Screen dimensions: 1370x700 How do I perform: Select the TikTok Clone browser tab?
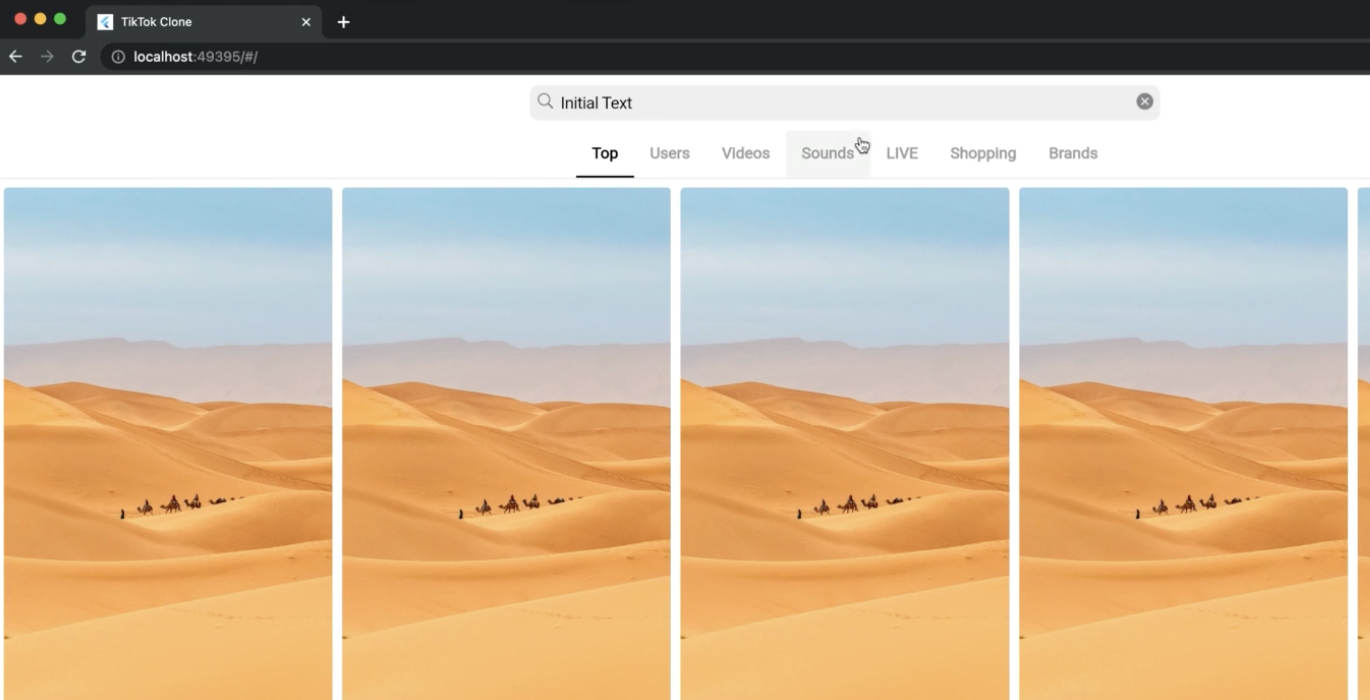pos(205,22)
